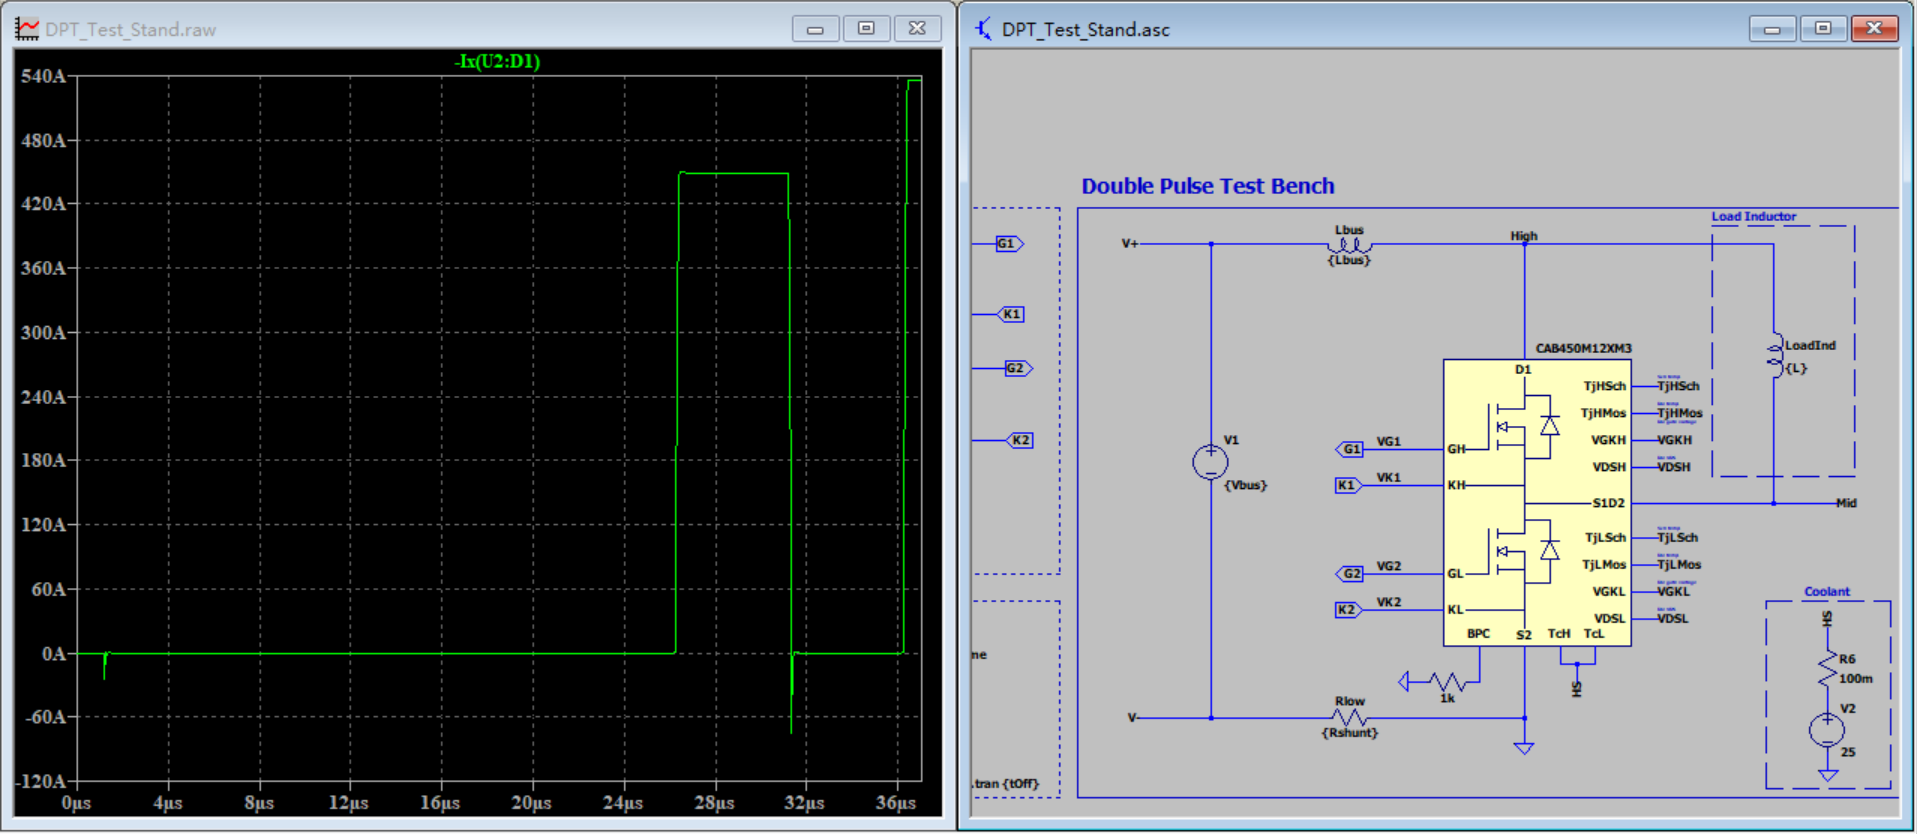Click the 0A label on the vertical axis
The height and width of the screenshot is (834, 1917).
(x=53, y=654)
